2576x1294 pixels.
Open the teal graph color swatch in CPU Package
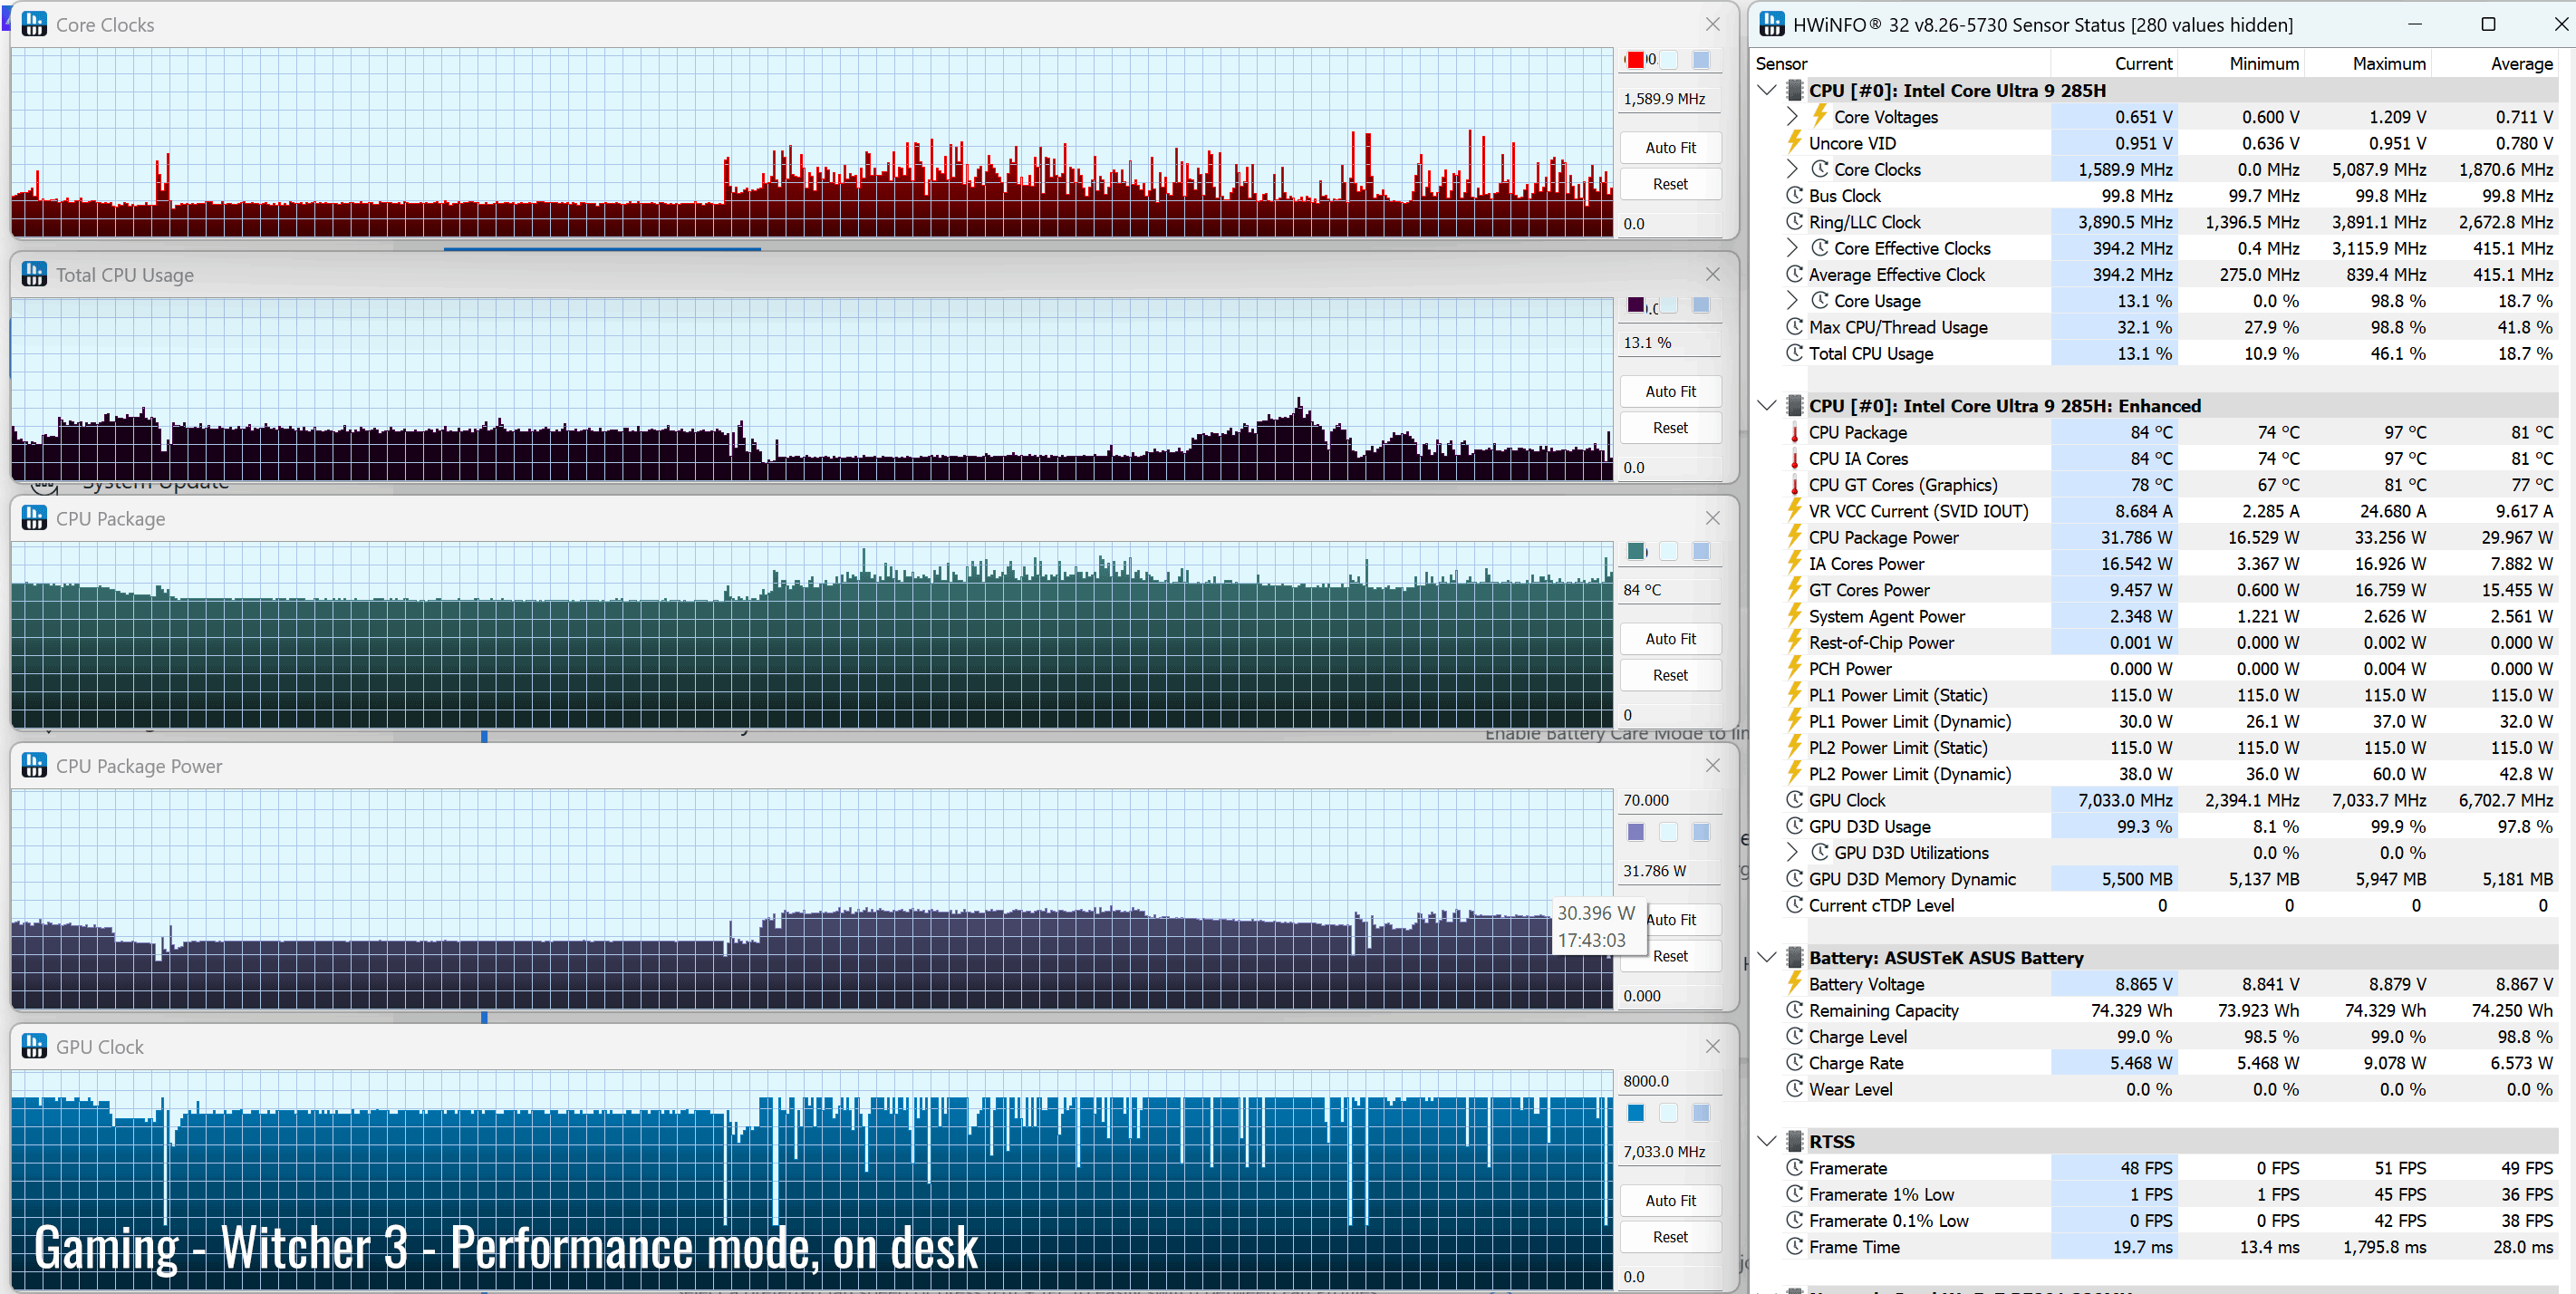coord(1636,551)
